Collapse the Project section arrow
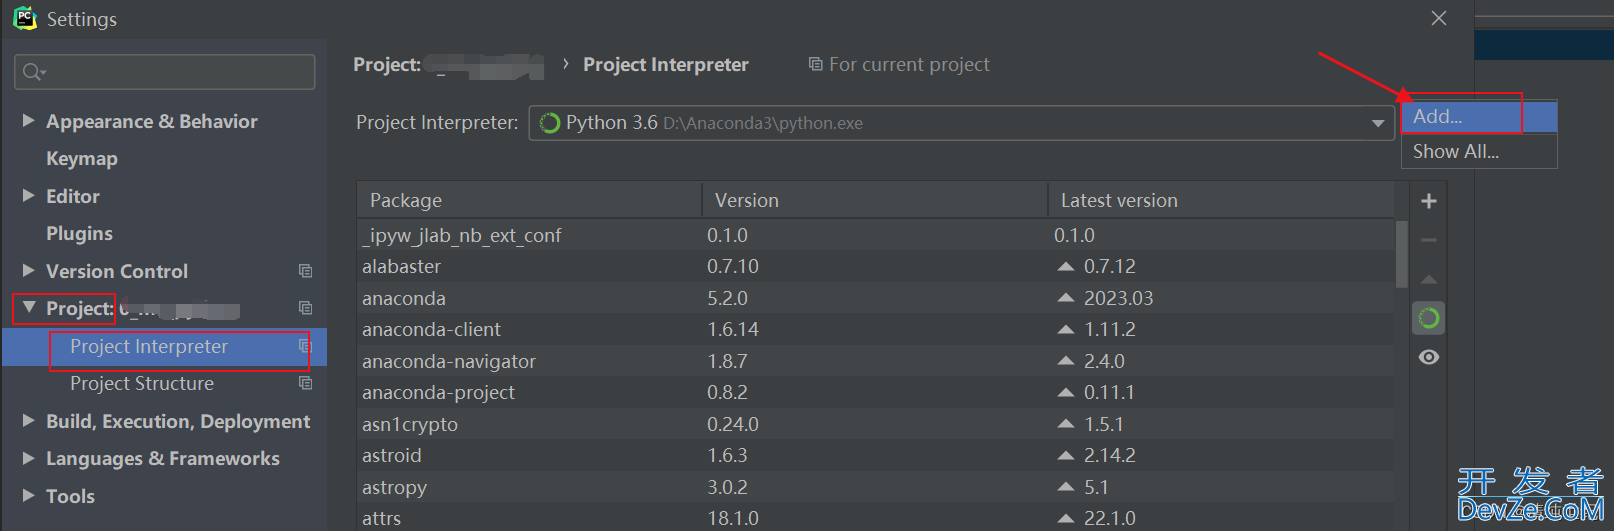This screenshot has height=531, width=1614. click(x=28, y=307)
